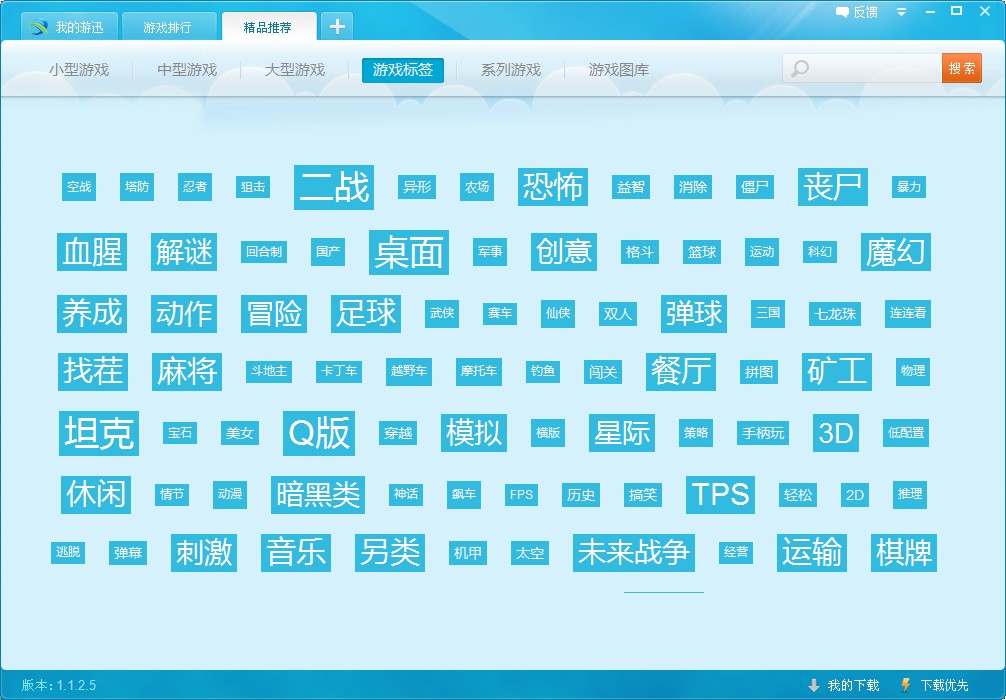Open the 运输 tag
Screen dimensions: 1006x700
(812, 552)
